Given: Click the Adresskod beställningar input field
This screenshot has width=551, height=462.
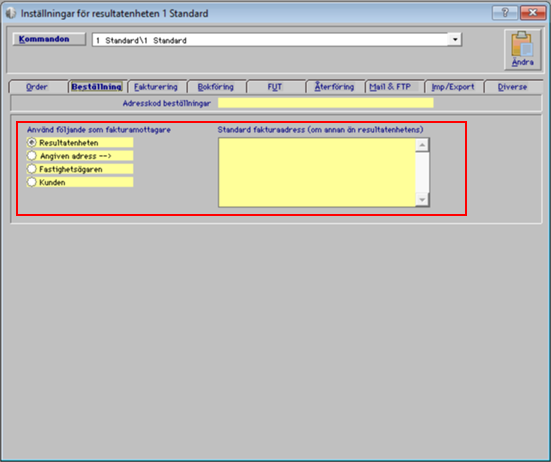Looking at the screenshot, I should 326,103.
